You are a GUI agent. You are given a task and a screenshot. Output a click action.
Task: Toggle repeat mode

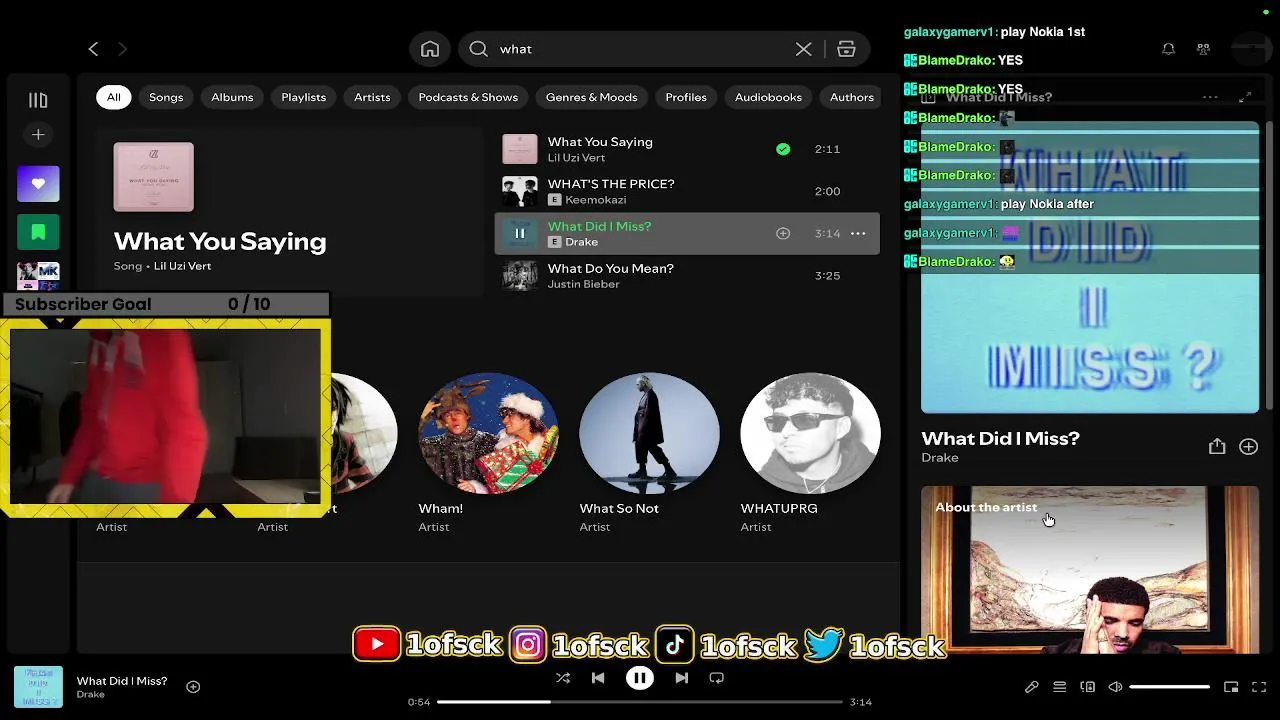[x=716, y=678]
